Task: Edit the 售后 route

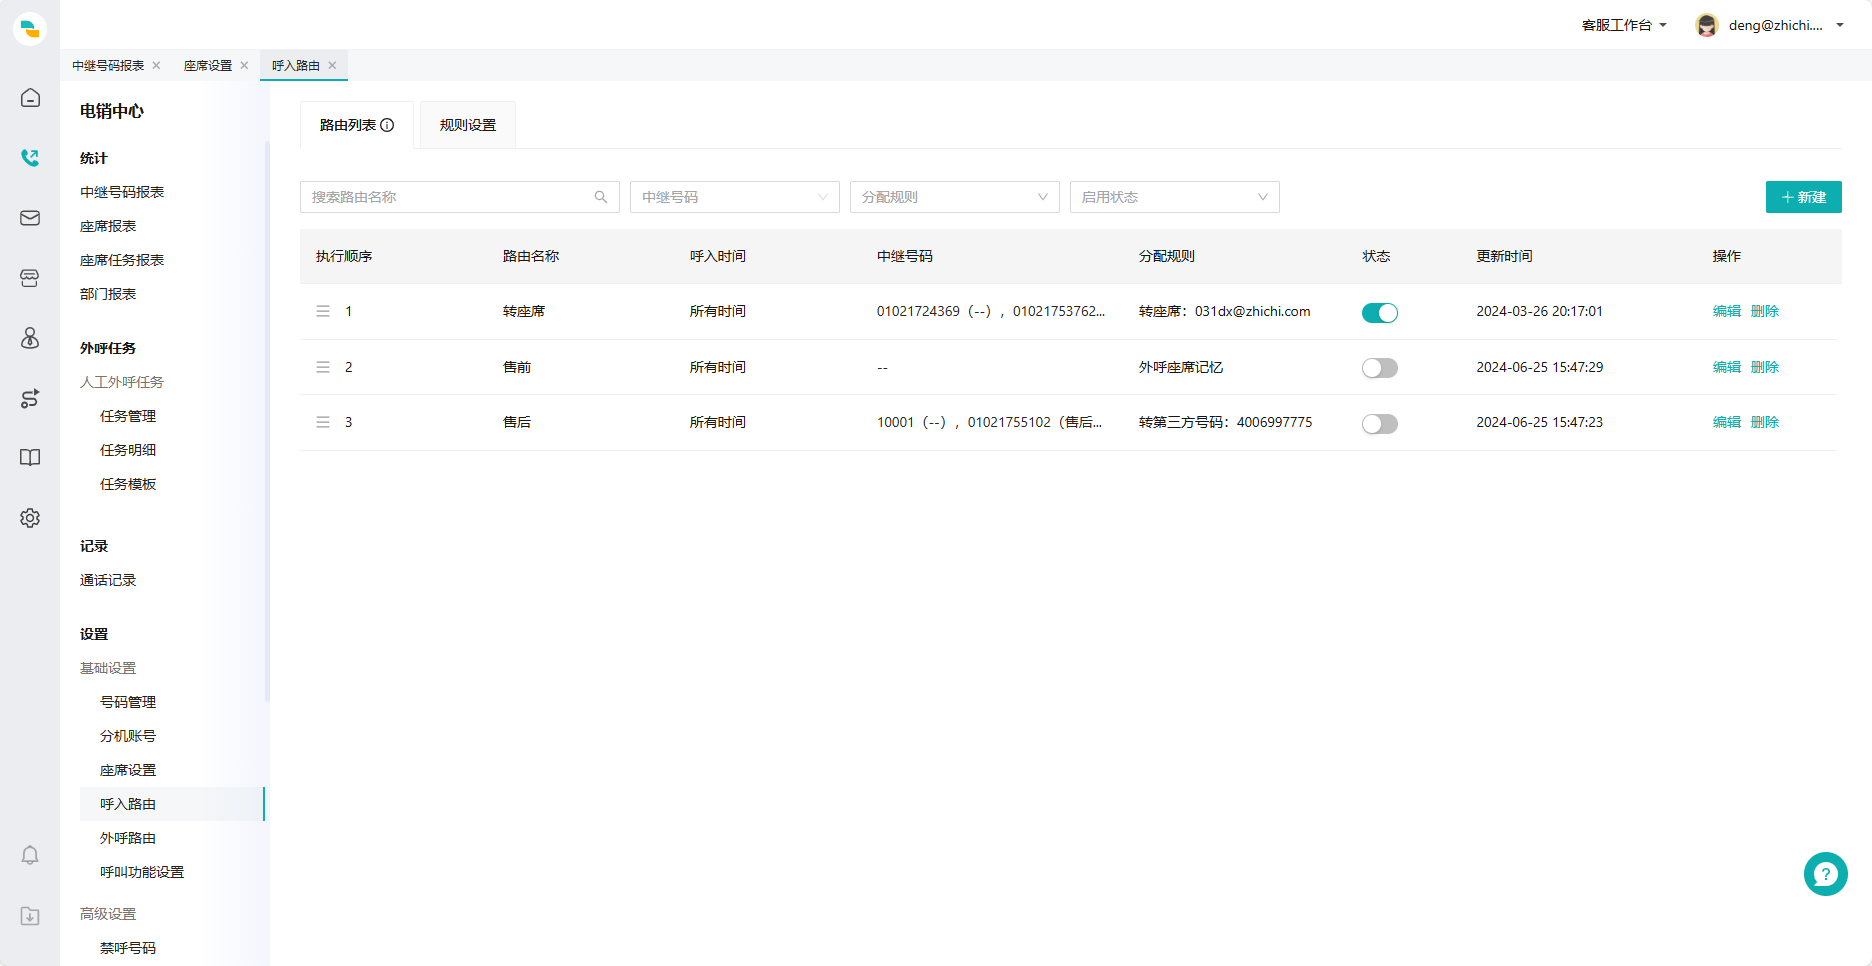Action: tap(1726, 422)
